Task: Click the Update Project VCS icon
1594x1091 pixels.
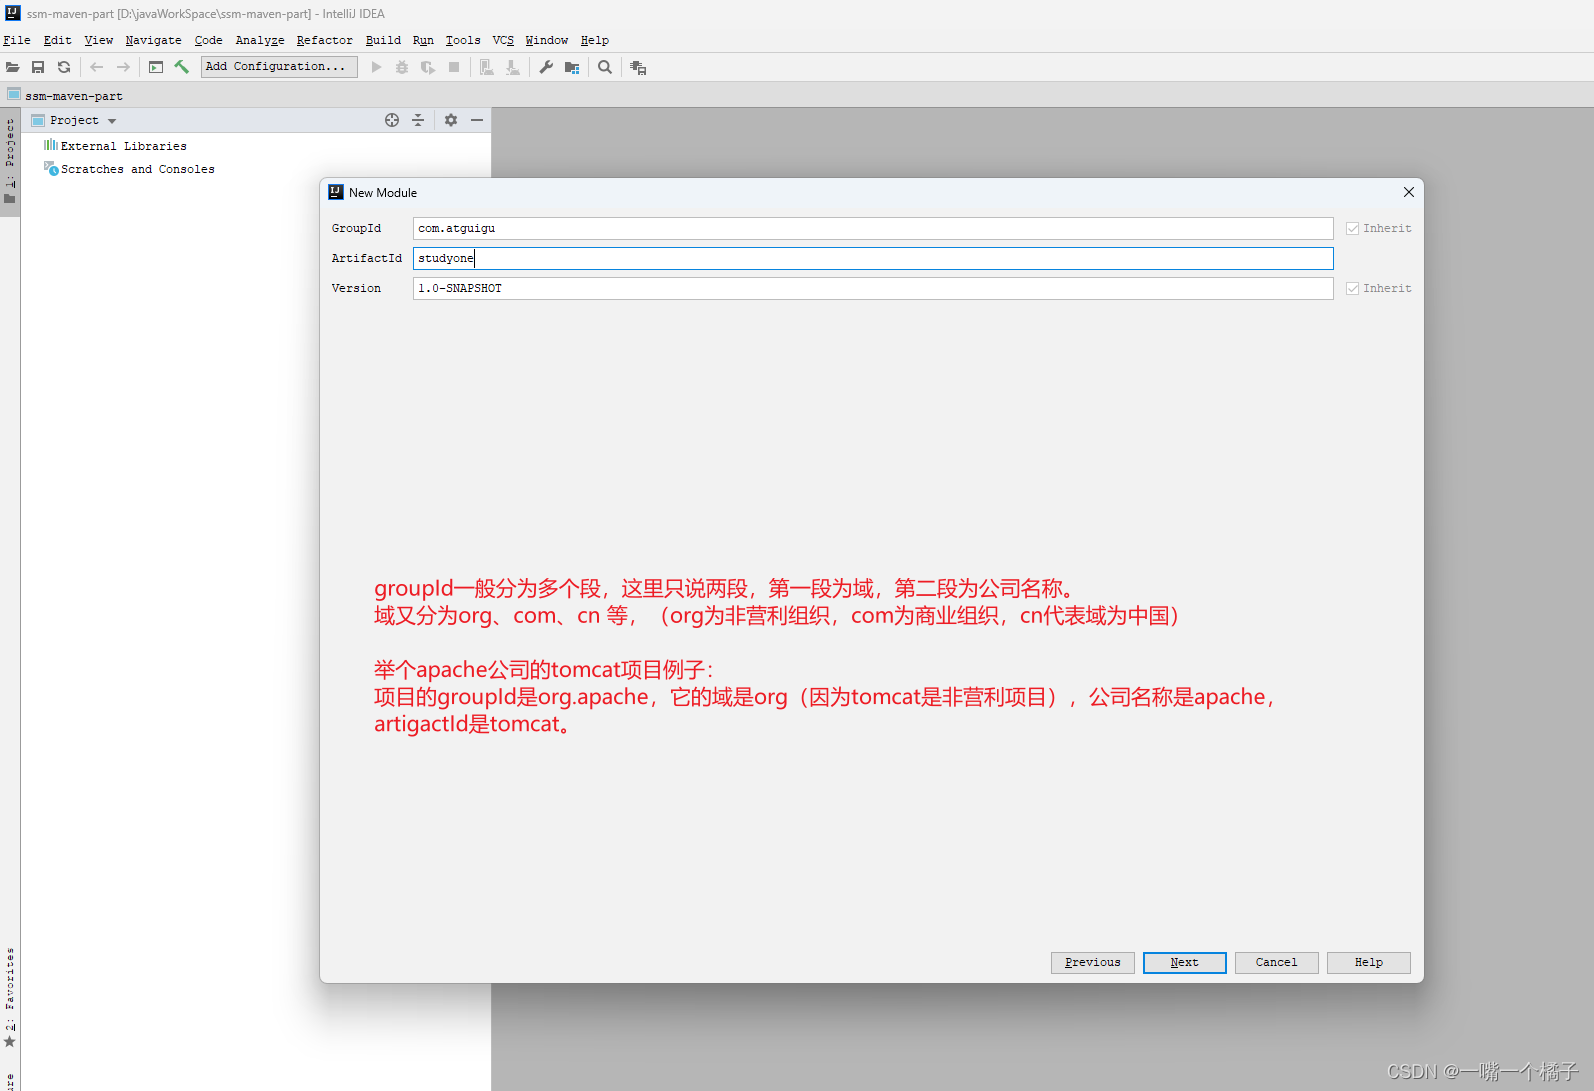Action: 487,67
